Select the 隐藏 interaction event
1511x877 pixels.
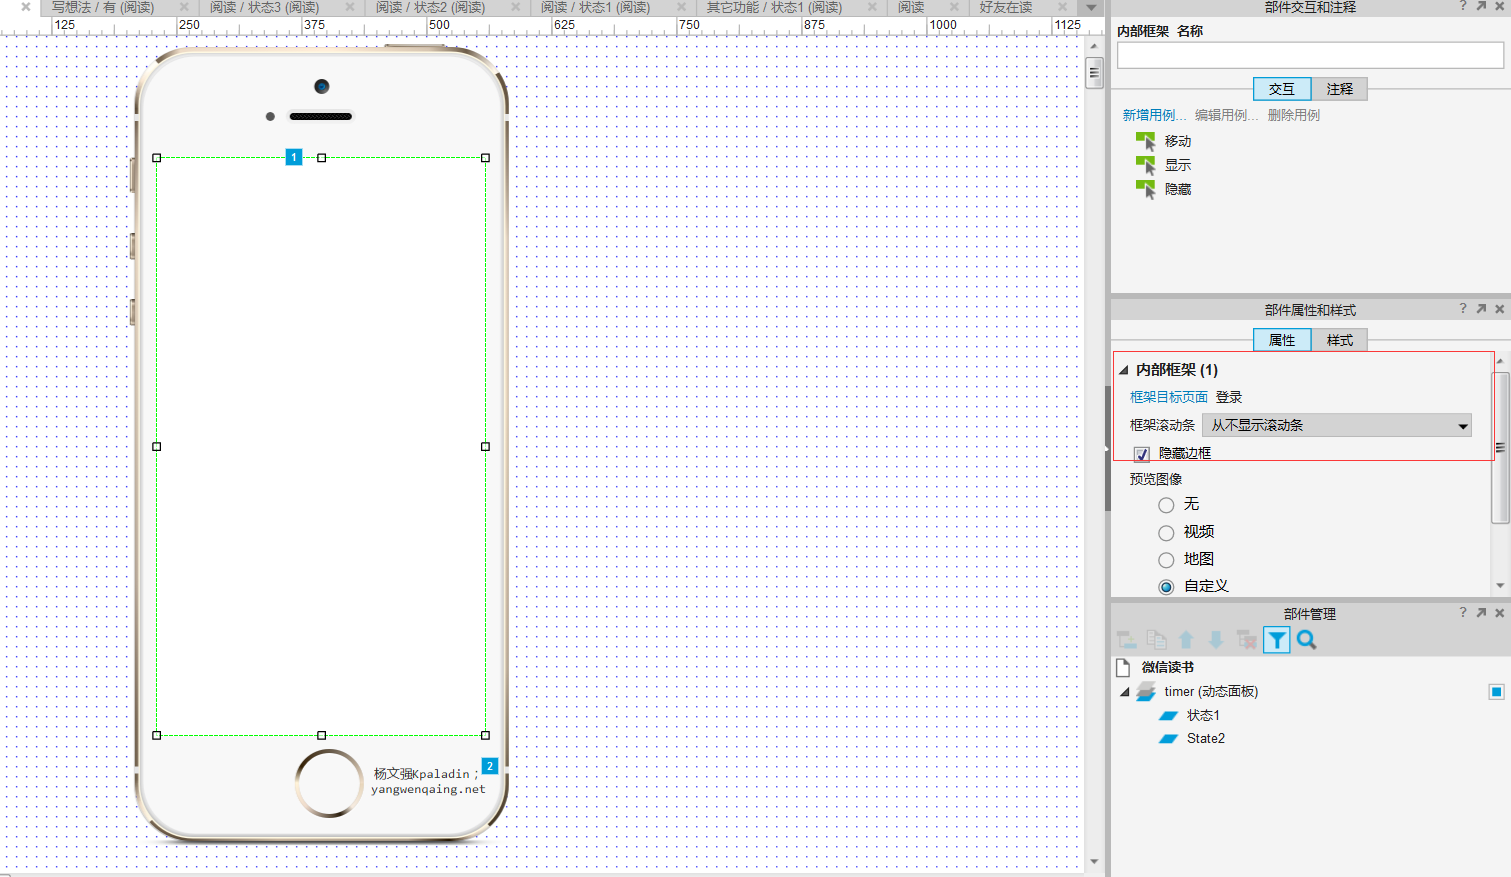coord(1178,189)
